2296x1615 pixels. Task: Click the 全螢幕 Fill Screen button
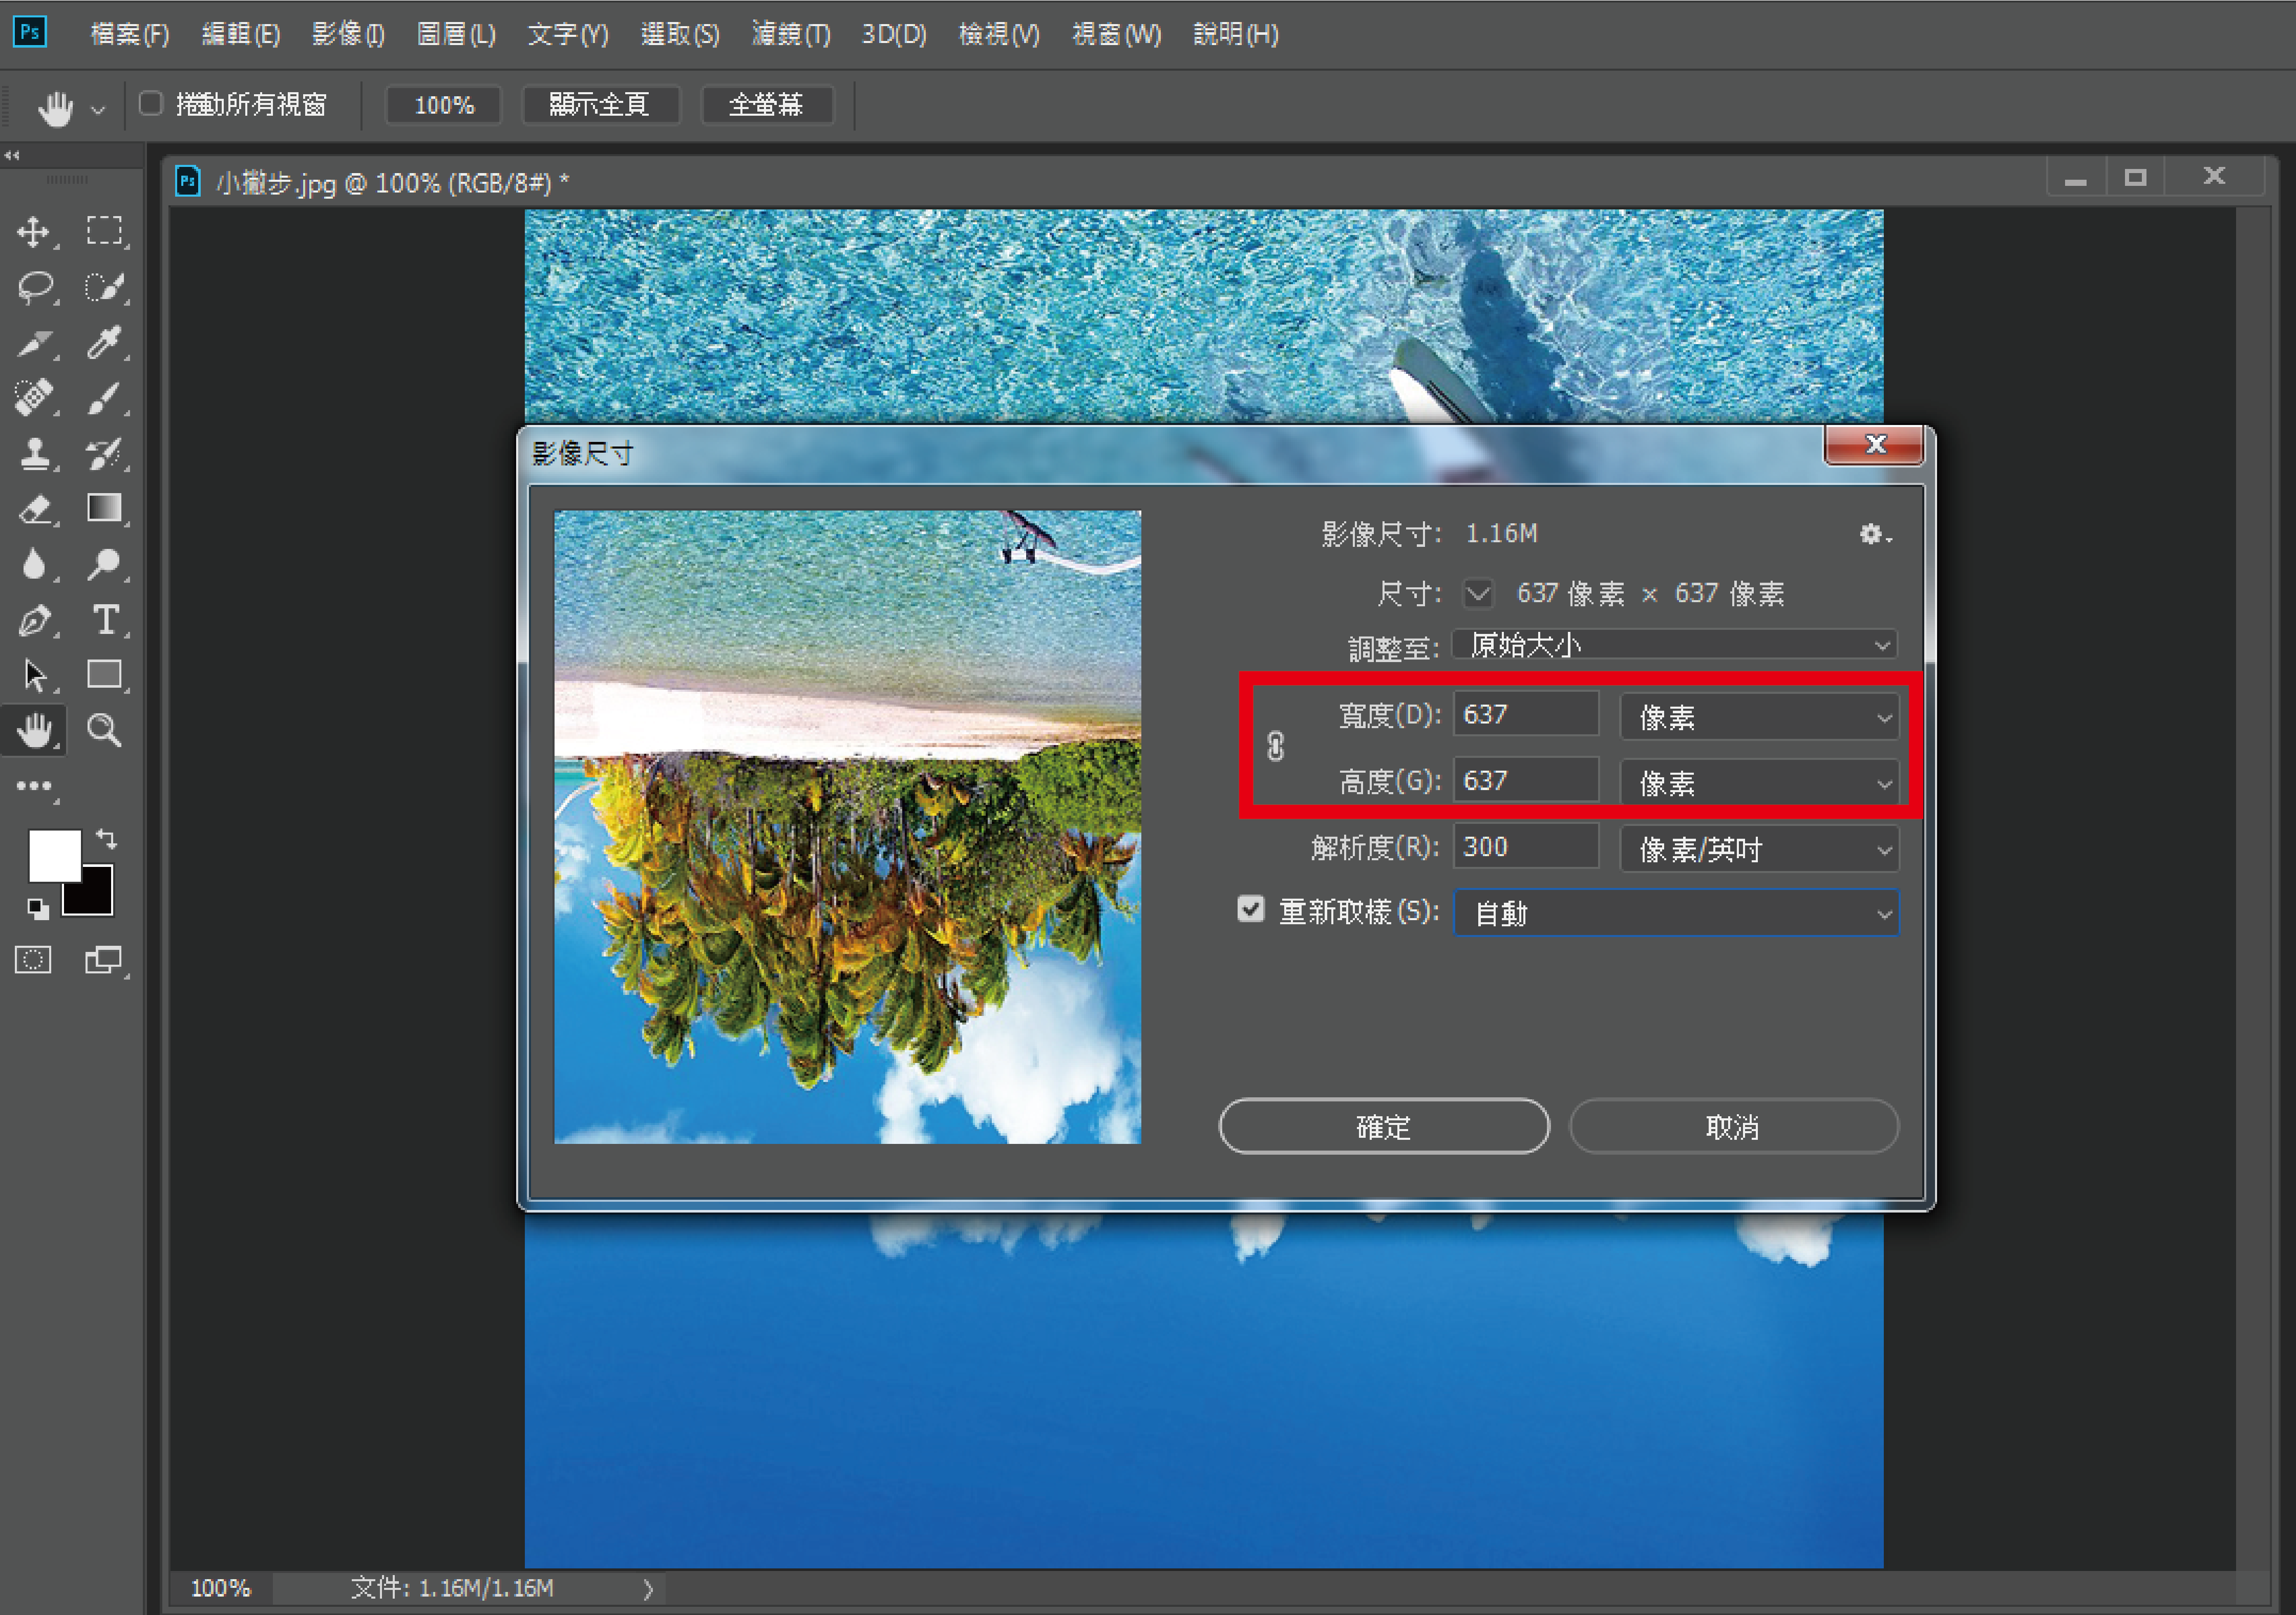[x=767, y=104]
